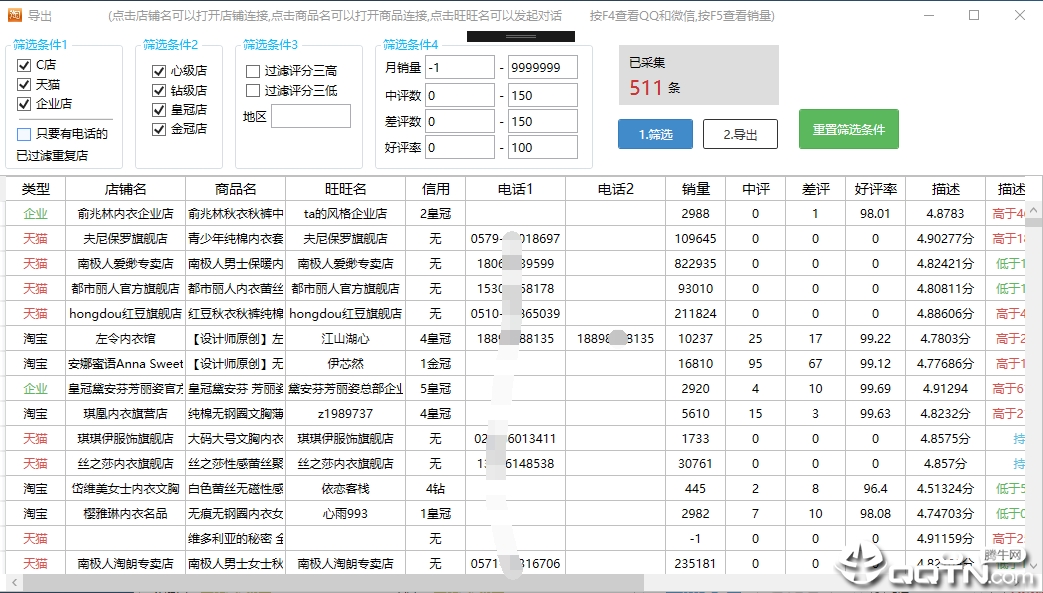The image size is (1043, 593).
Task: Enable 过滤评分三低 checkbox
Action: pyautogui.click(x=253, y=91)
